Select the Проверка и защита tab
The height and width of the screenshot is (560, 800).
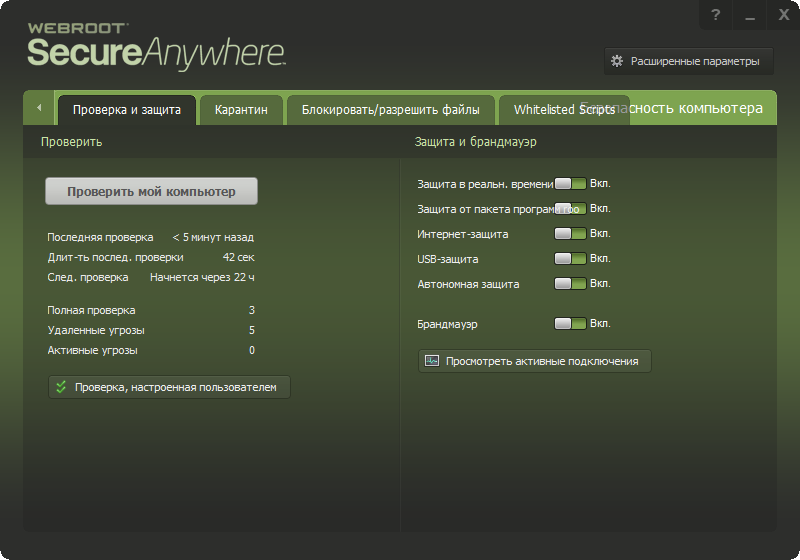[127, 110]
